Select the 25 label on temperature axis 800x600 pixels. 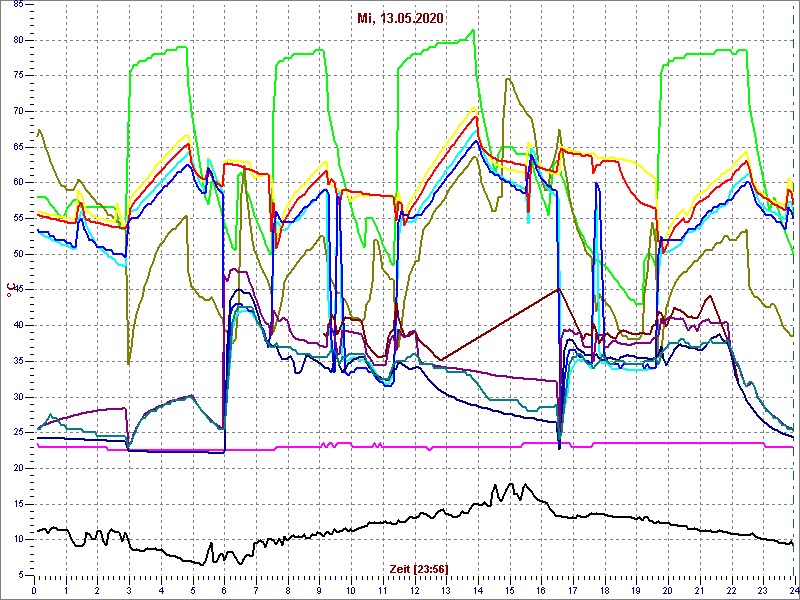17,433
